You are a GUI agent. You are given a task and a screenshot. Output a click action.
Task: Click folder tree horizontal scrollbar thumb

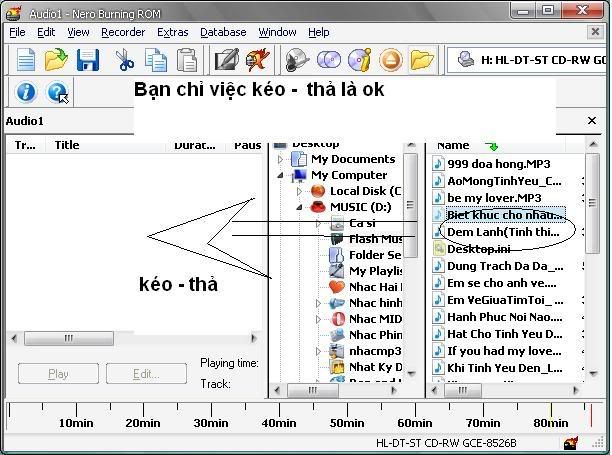[x=312, y=390]
